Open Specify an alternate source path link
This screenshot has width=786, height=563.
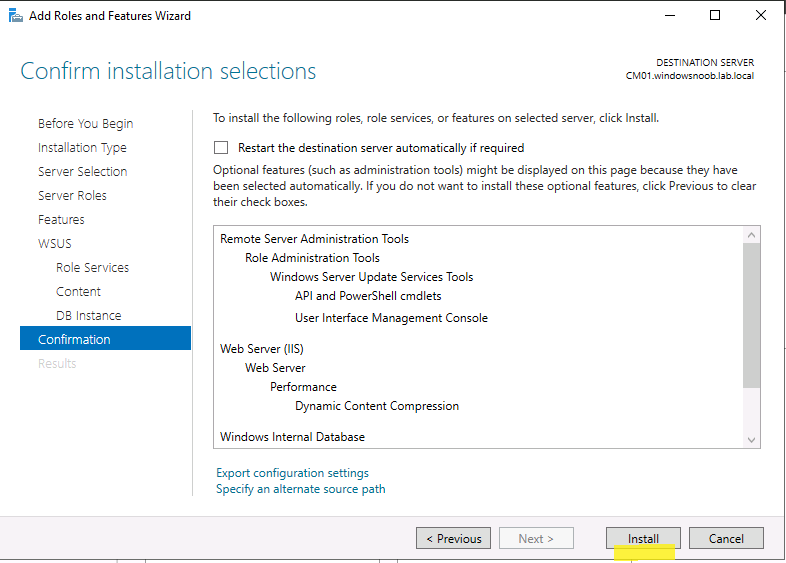point(301,489)
